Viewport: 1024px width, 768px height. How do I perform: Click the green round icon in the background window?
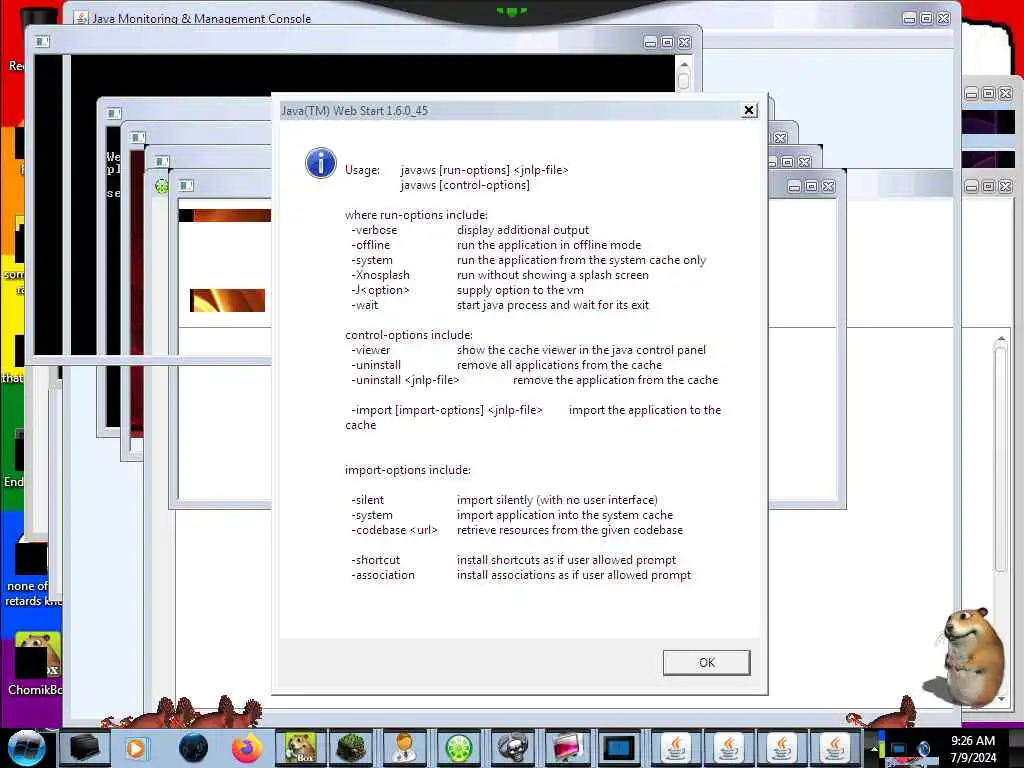point(161,187)
